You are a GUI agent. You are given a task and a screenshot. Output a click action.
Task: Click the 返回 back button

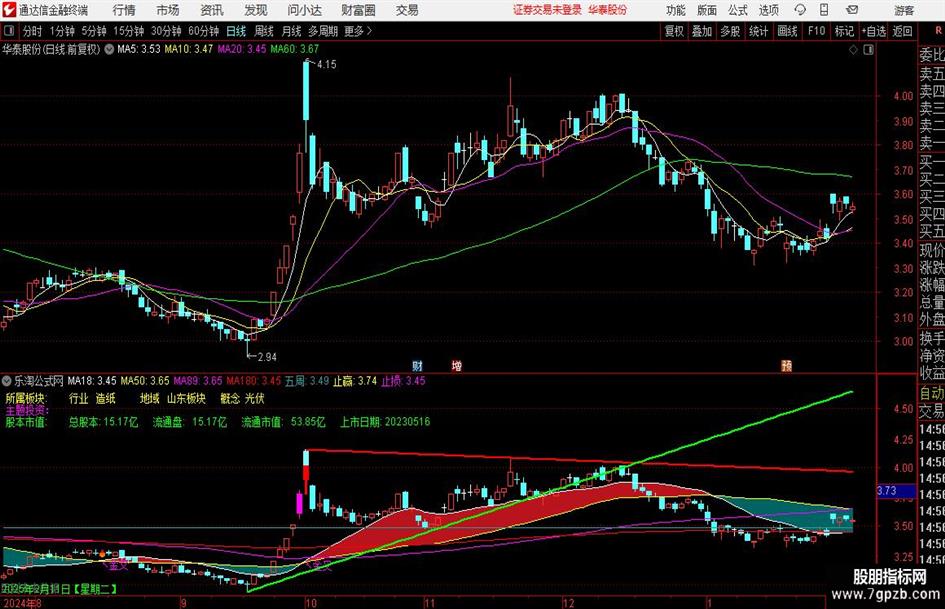(902, 31)
